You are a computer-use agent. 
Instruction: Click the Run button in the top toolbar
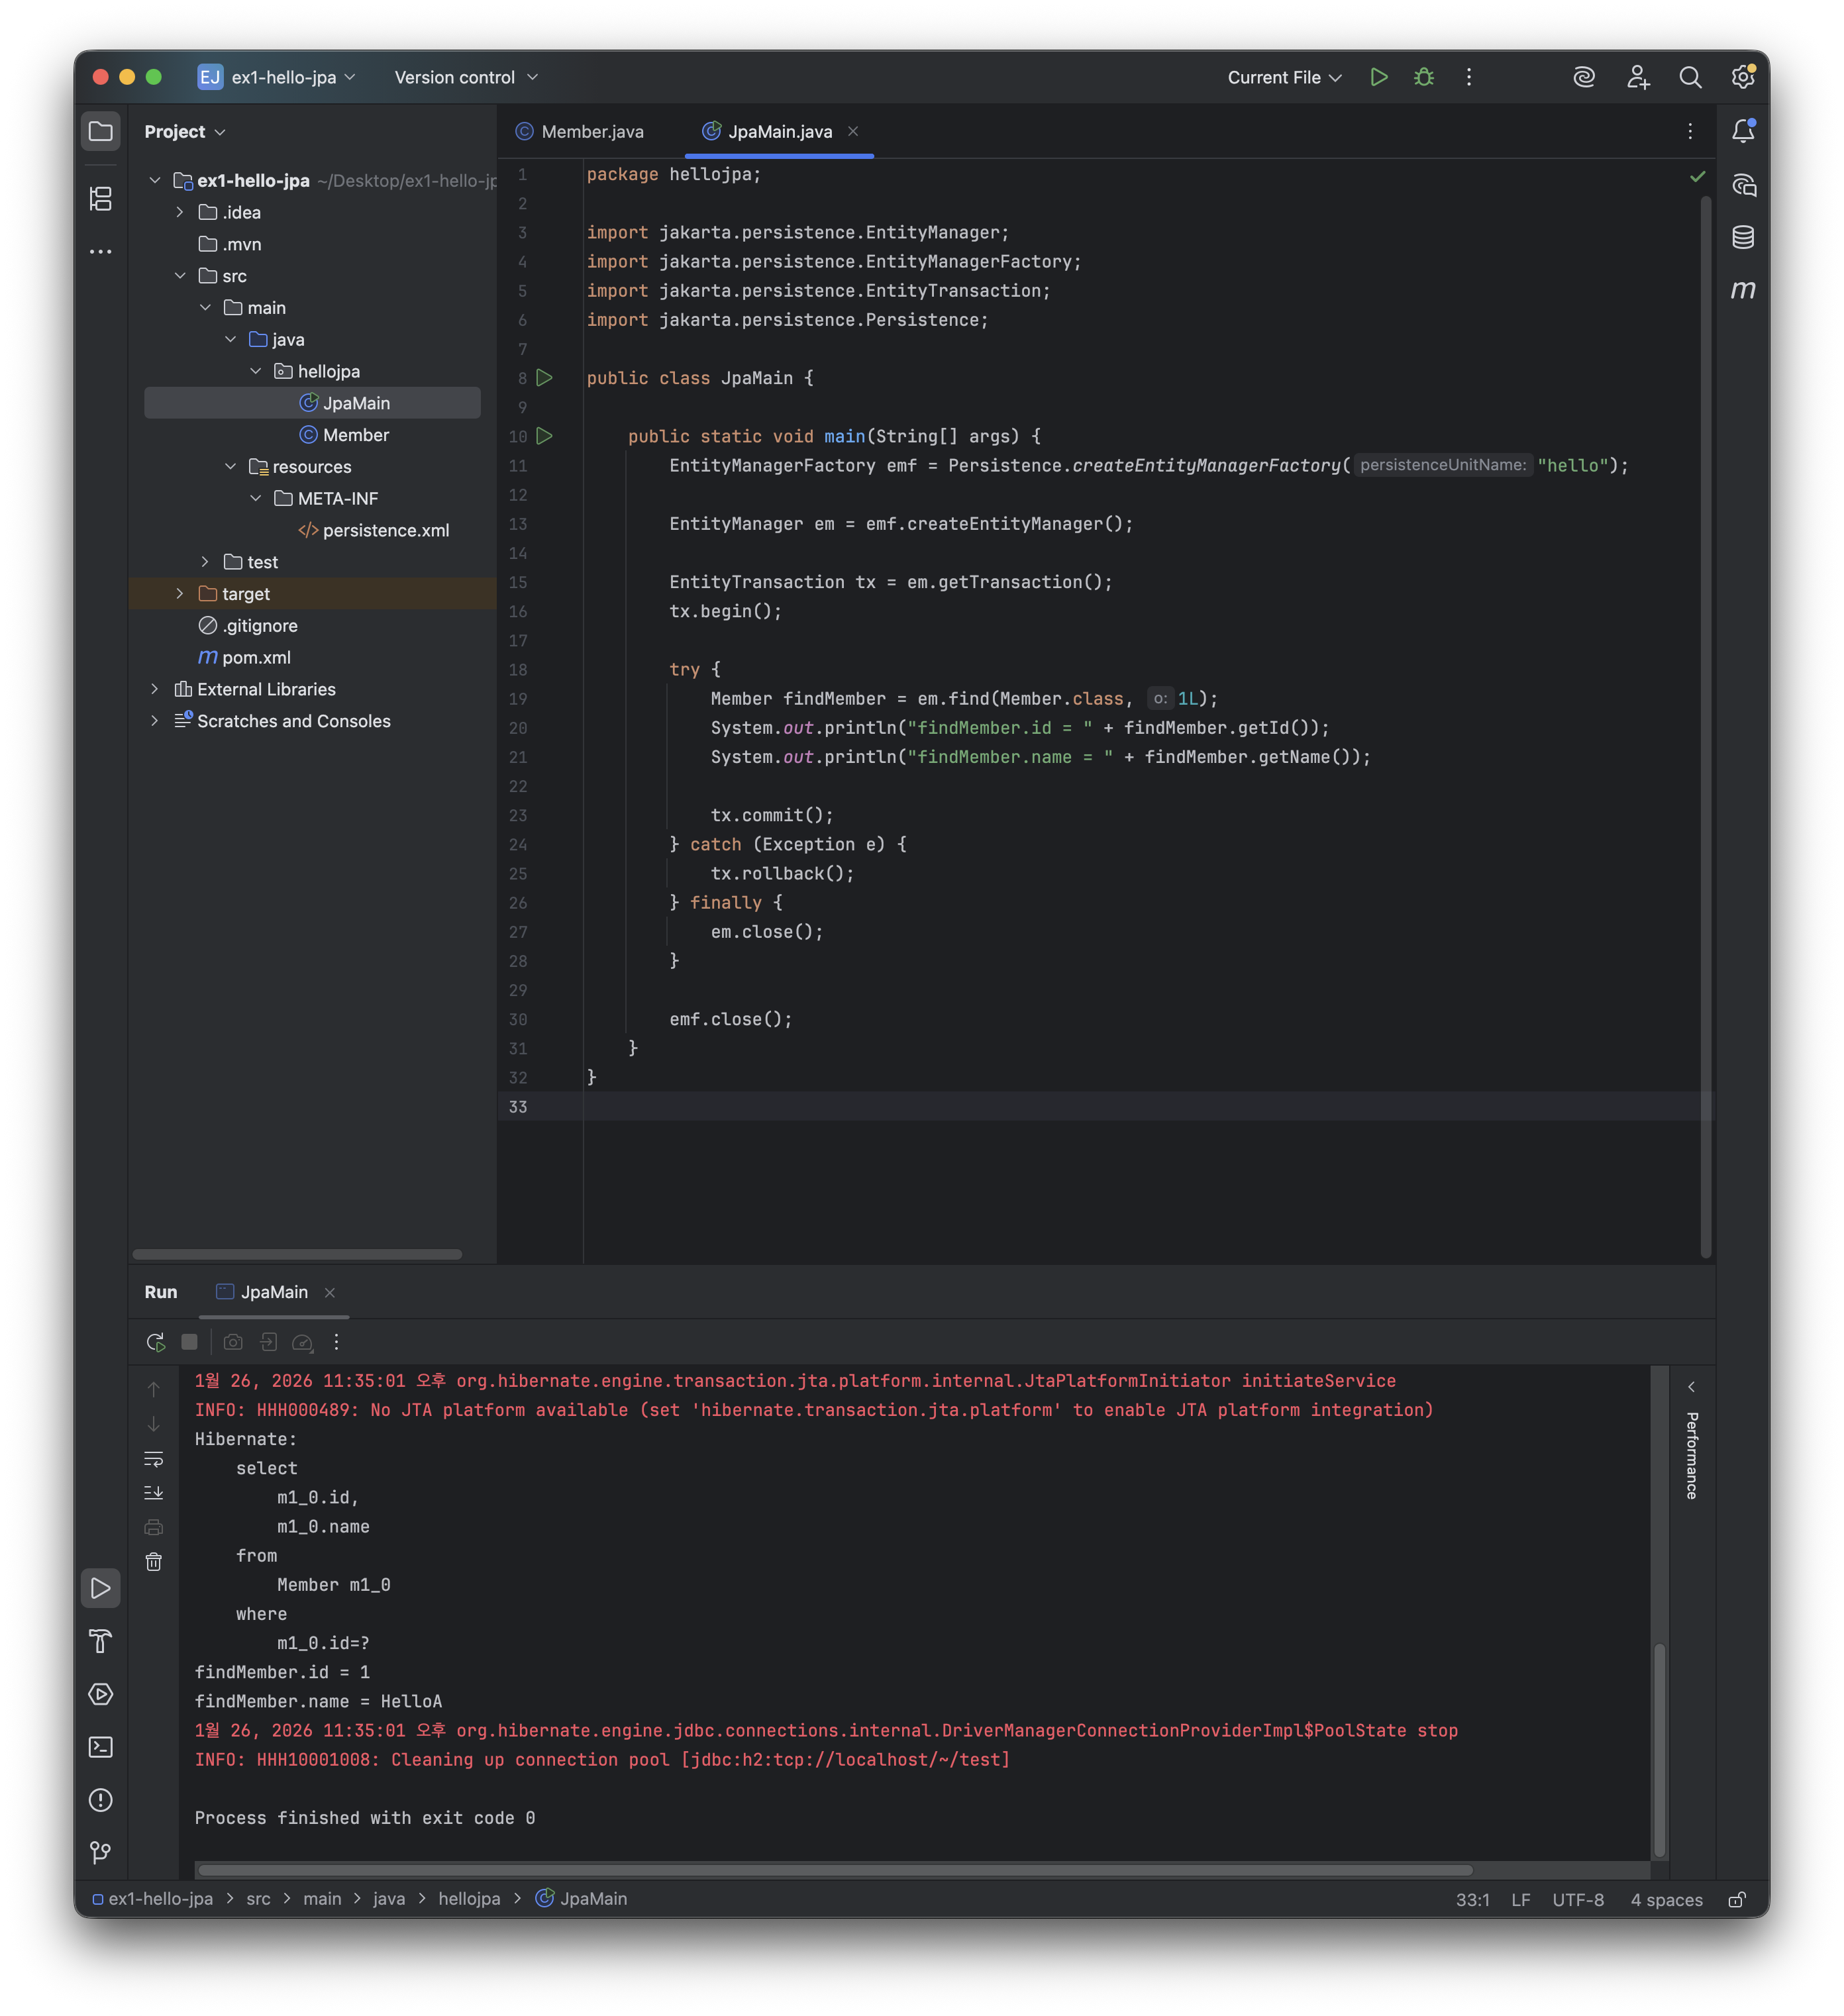click(x=1378, y=77)
